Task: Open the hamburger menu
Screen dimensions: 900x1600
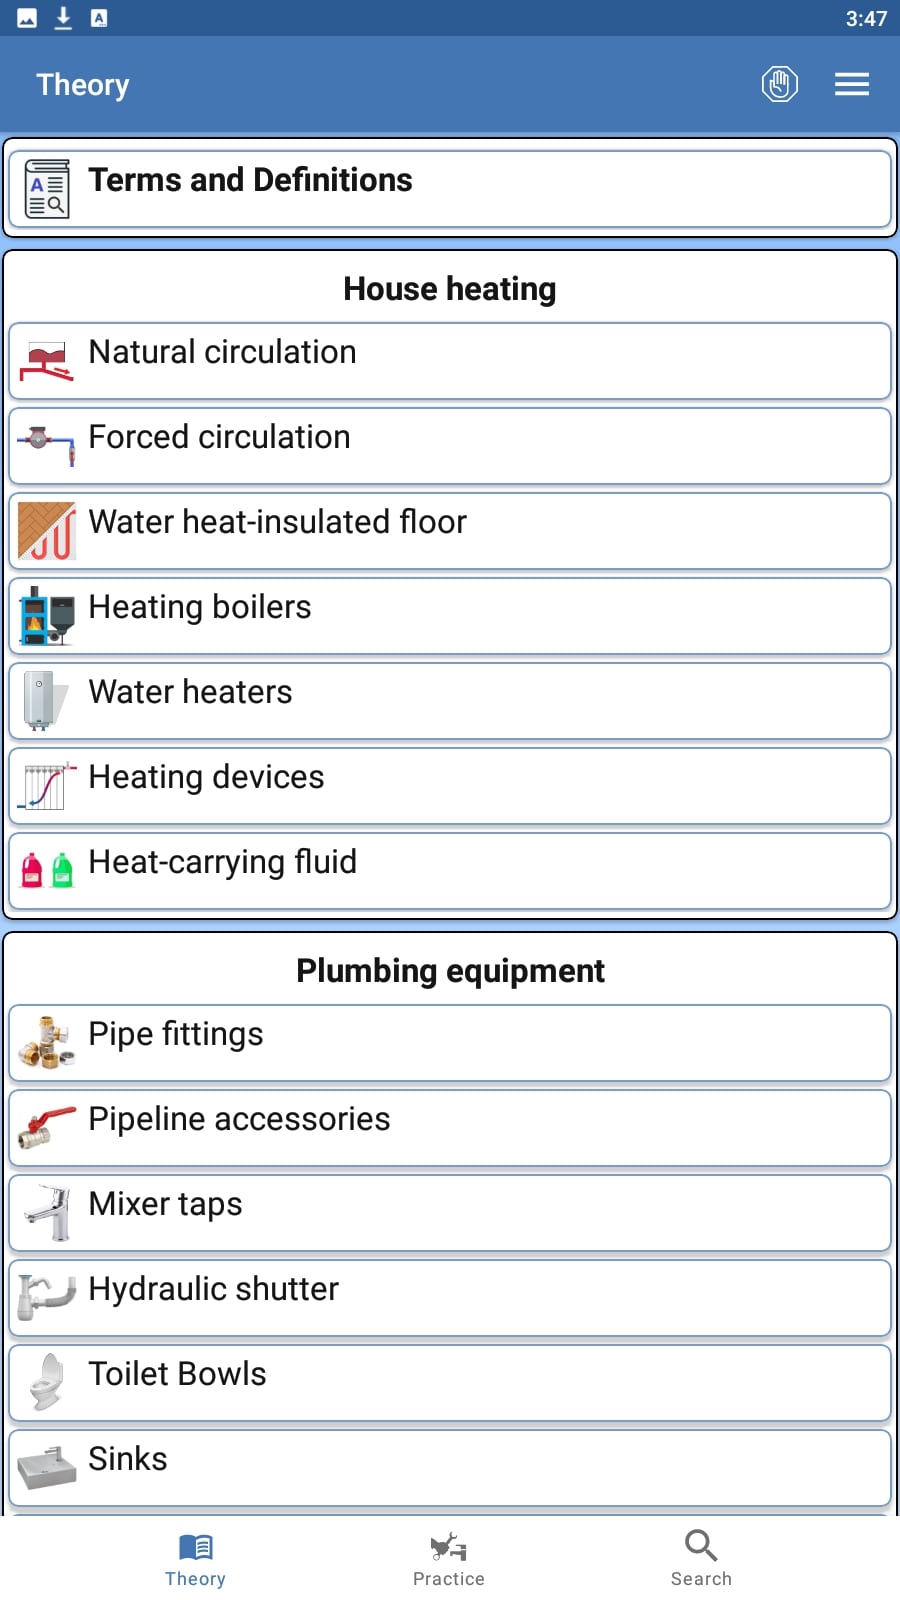Action: (851, 84)
